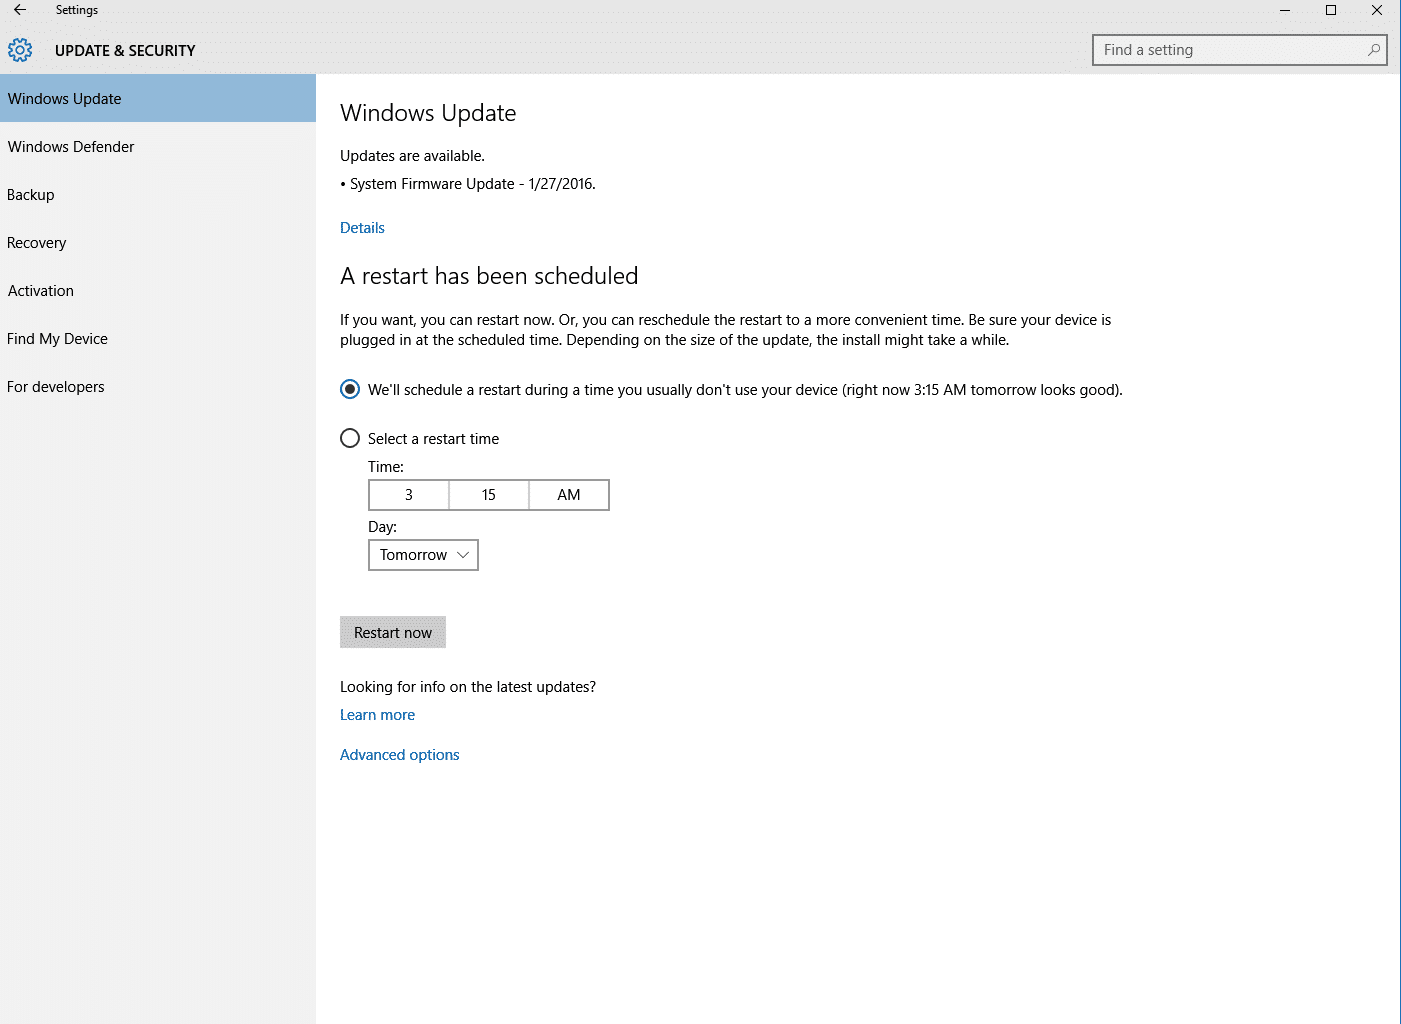Click the search magnifier icon
This screenshot has height=1024, width=1401.
pos(1373,50)
